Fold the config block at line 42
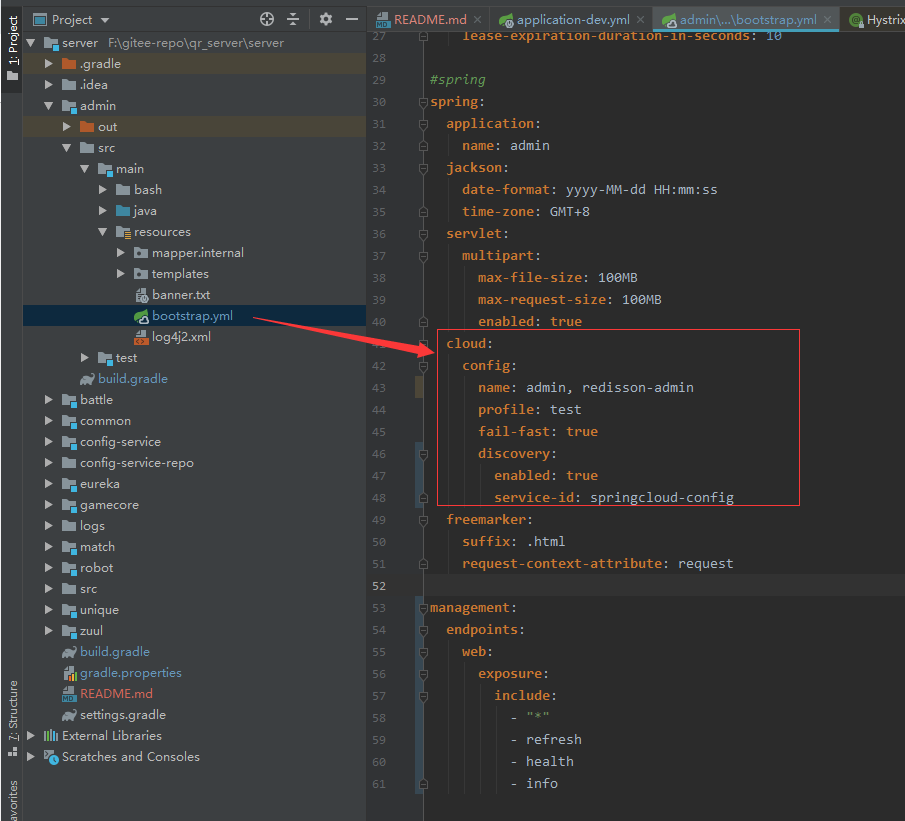Screen dimensions: 905x821 click(x=424, y=366)
